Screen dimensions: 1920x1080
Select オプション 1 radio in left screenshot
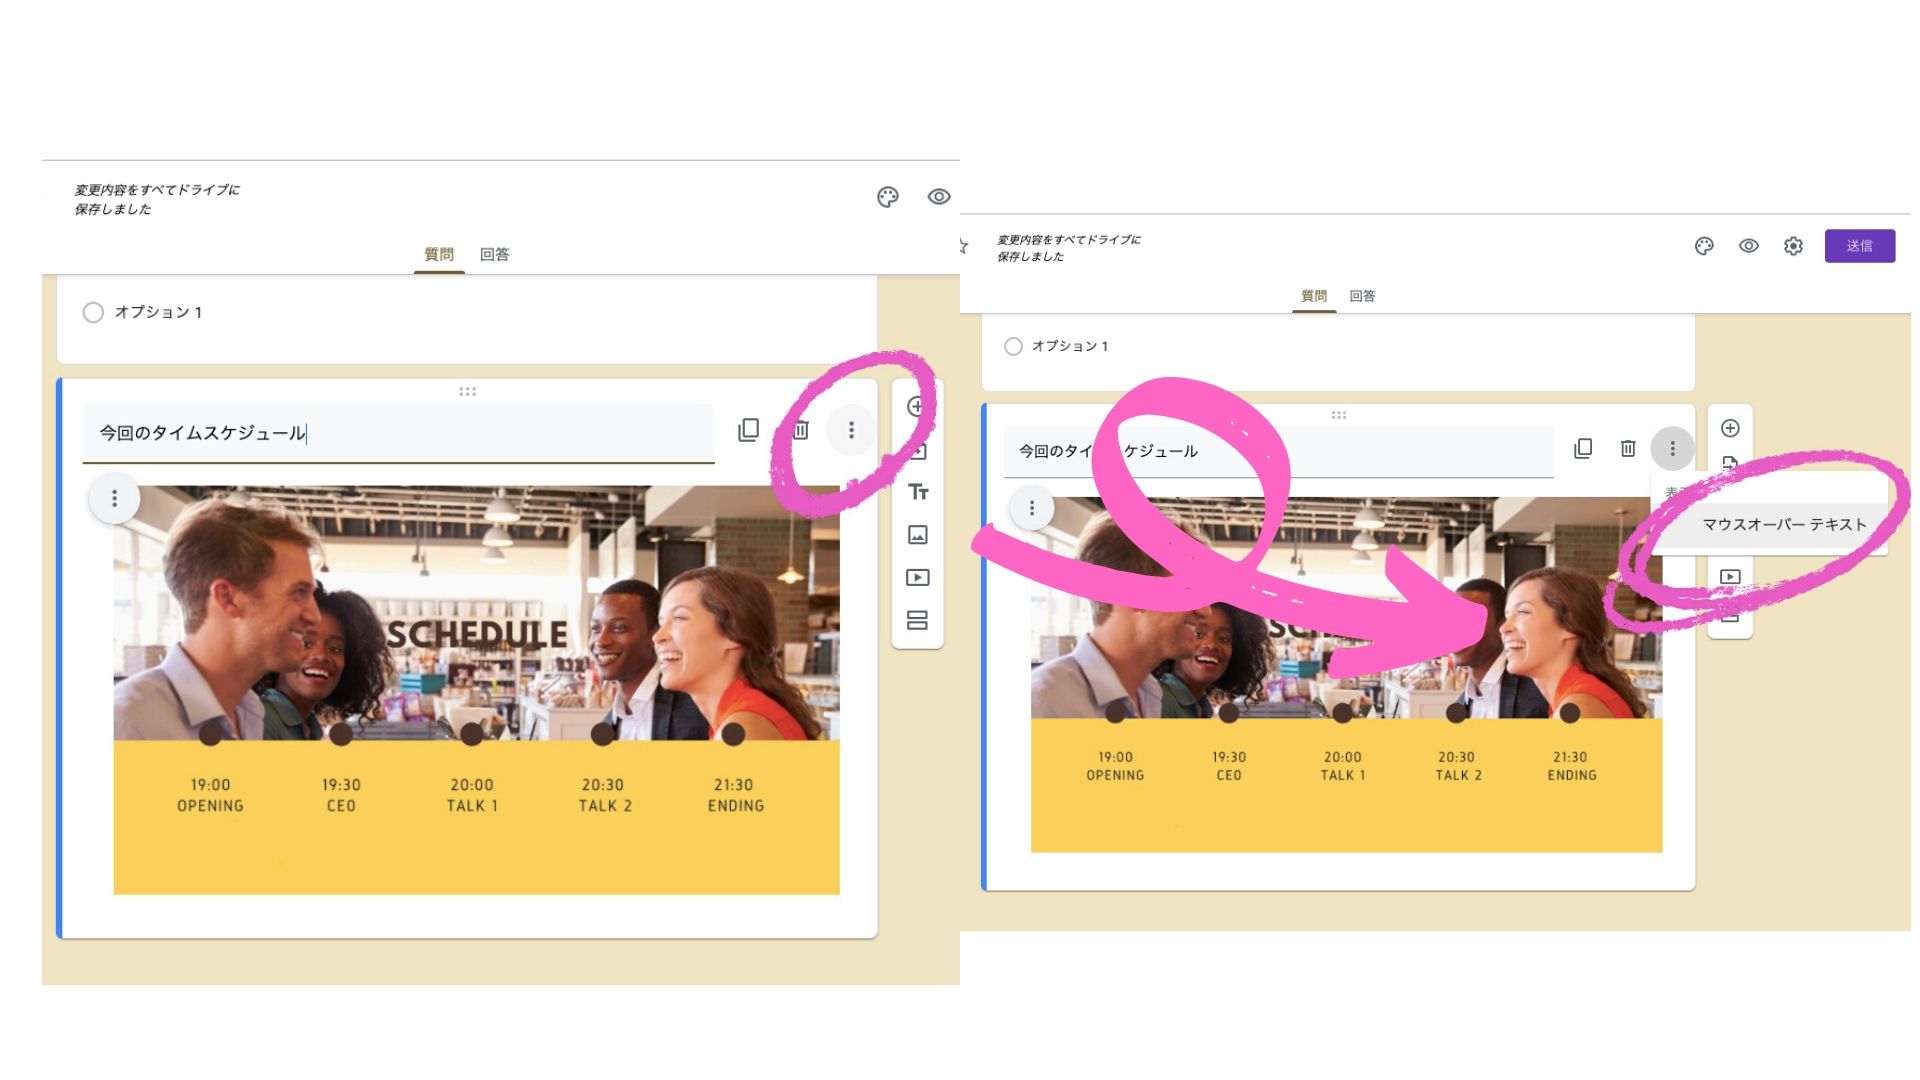click(x=93, y=313)
